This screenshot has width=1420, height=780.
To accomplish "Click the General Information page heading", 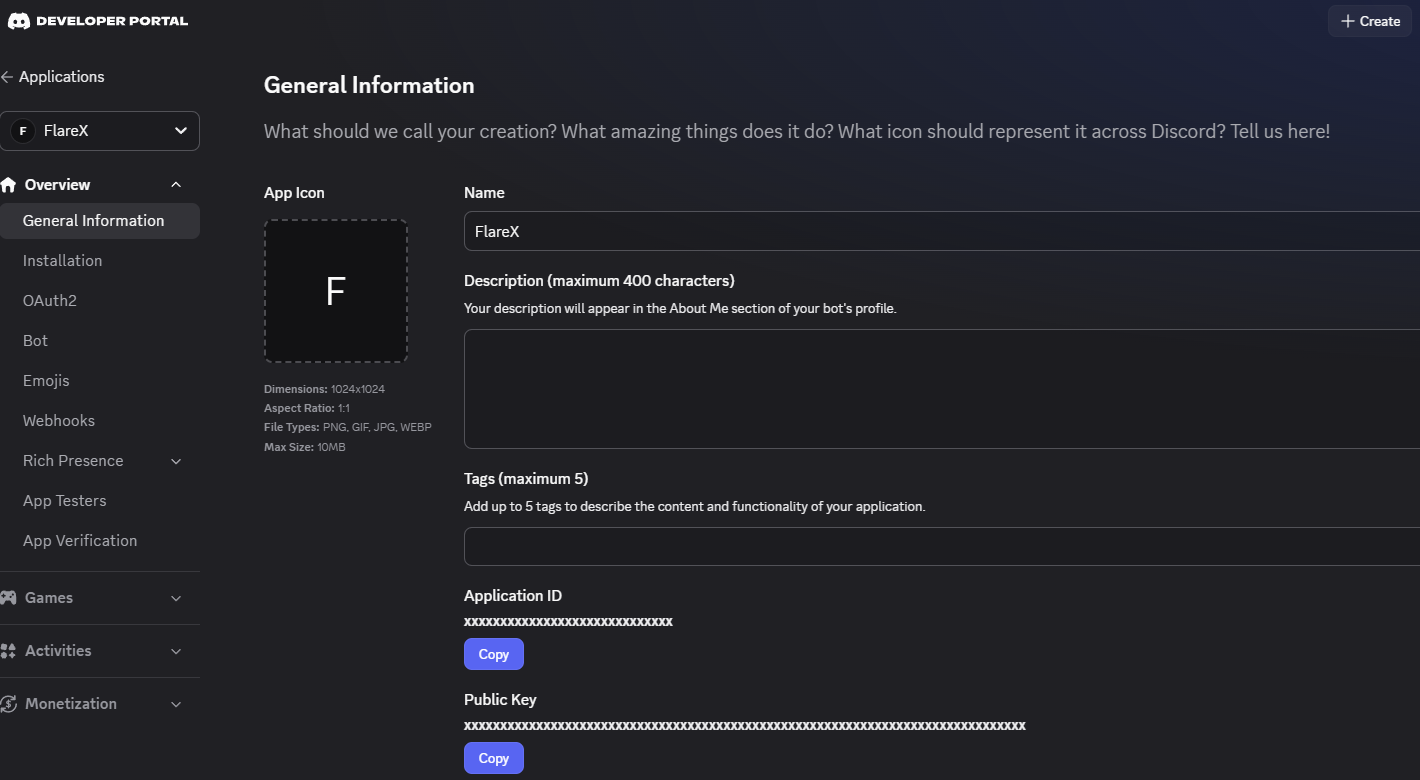I will click(x=369, y=85).
